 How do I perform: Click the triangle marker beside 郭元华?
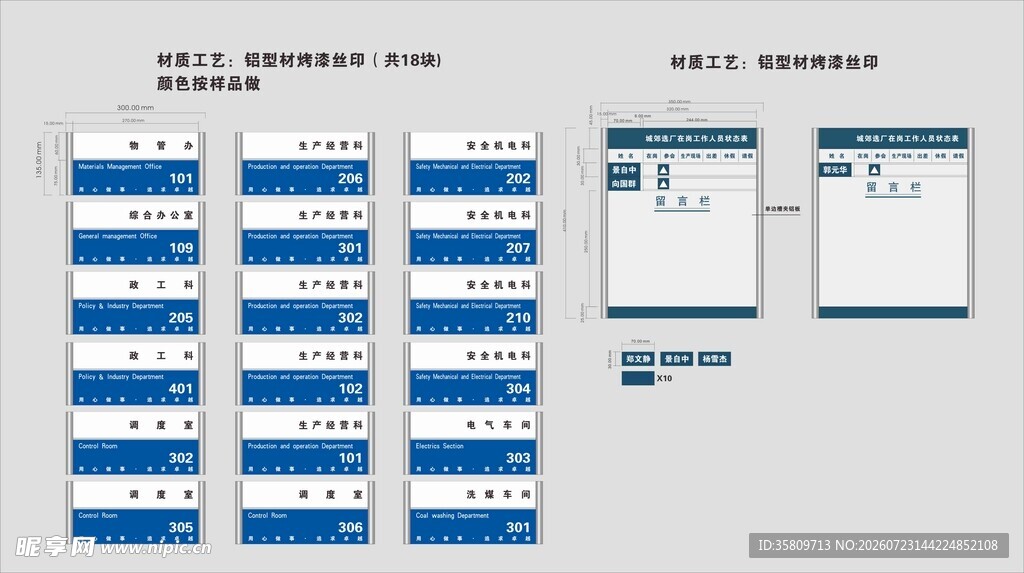[874, 170]
